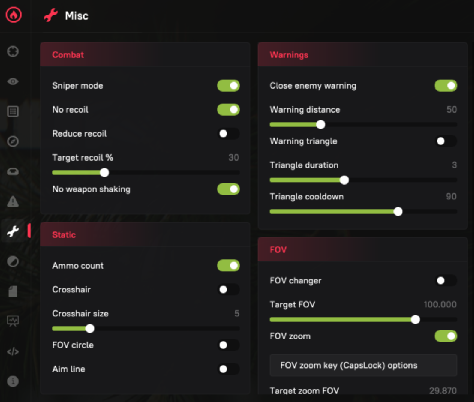The image size is (474, 402).
Task: Enable the Reduce recoil toggle
Action: 228,134
